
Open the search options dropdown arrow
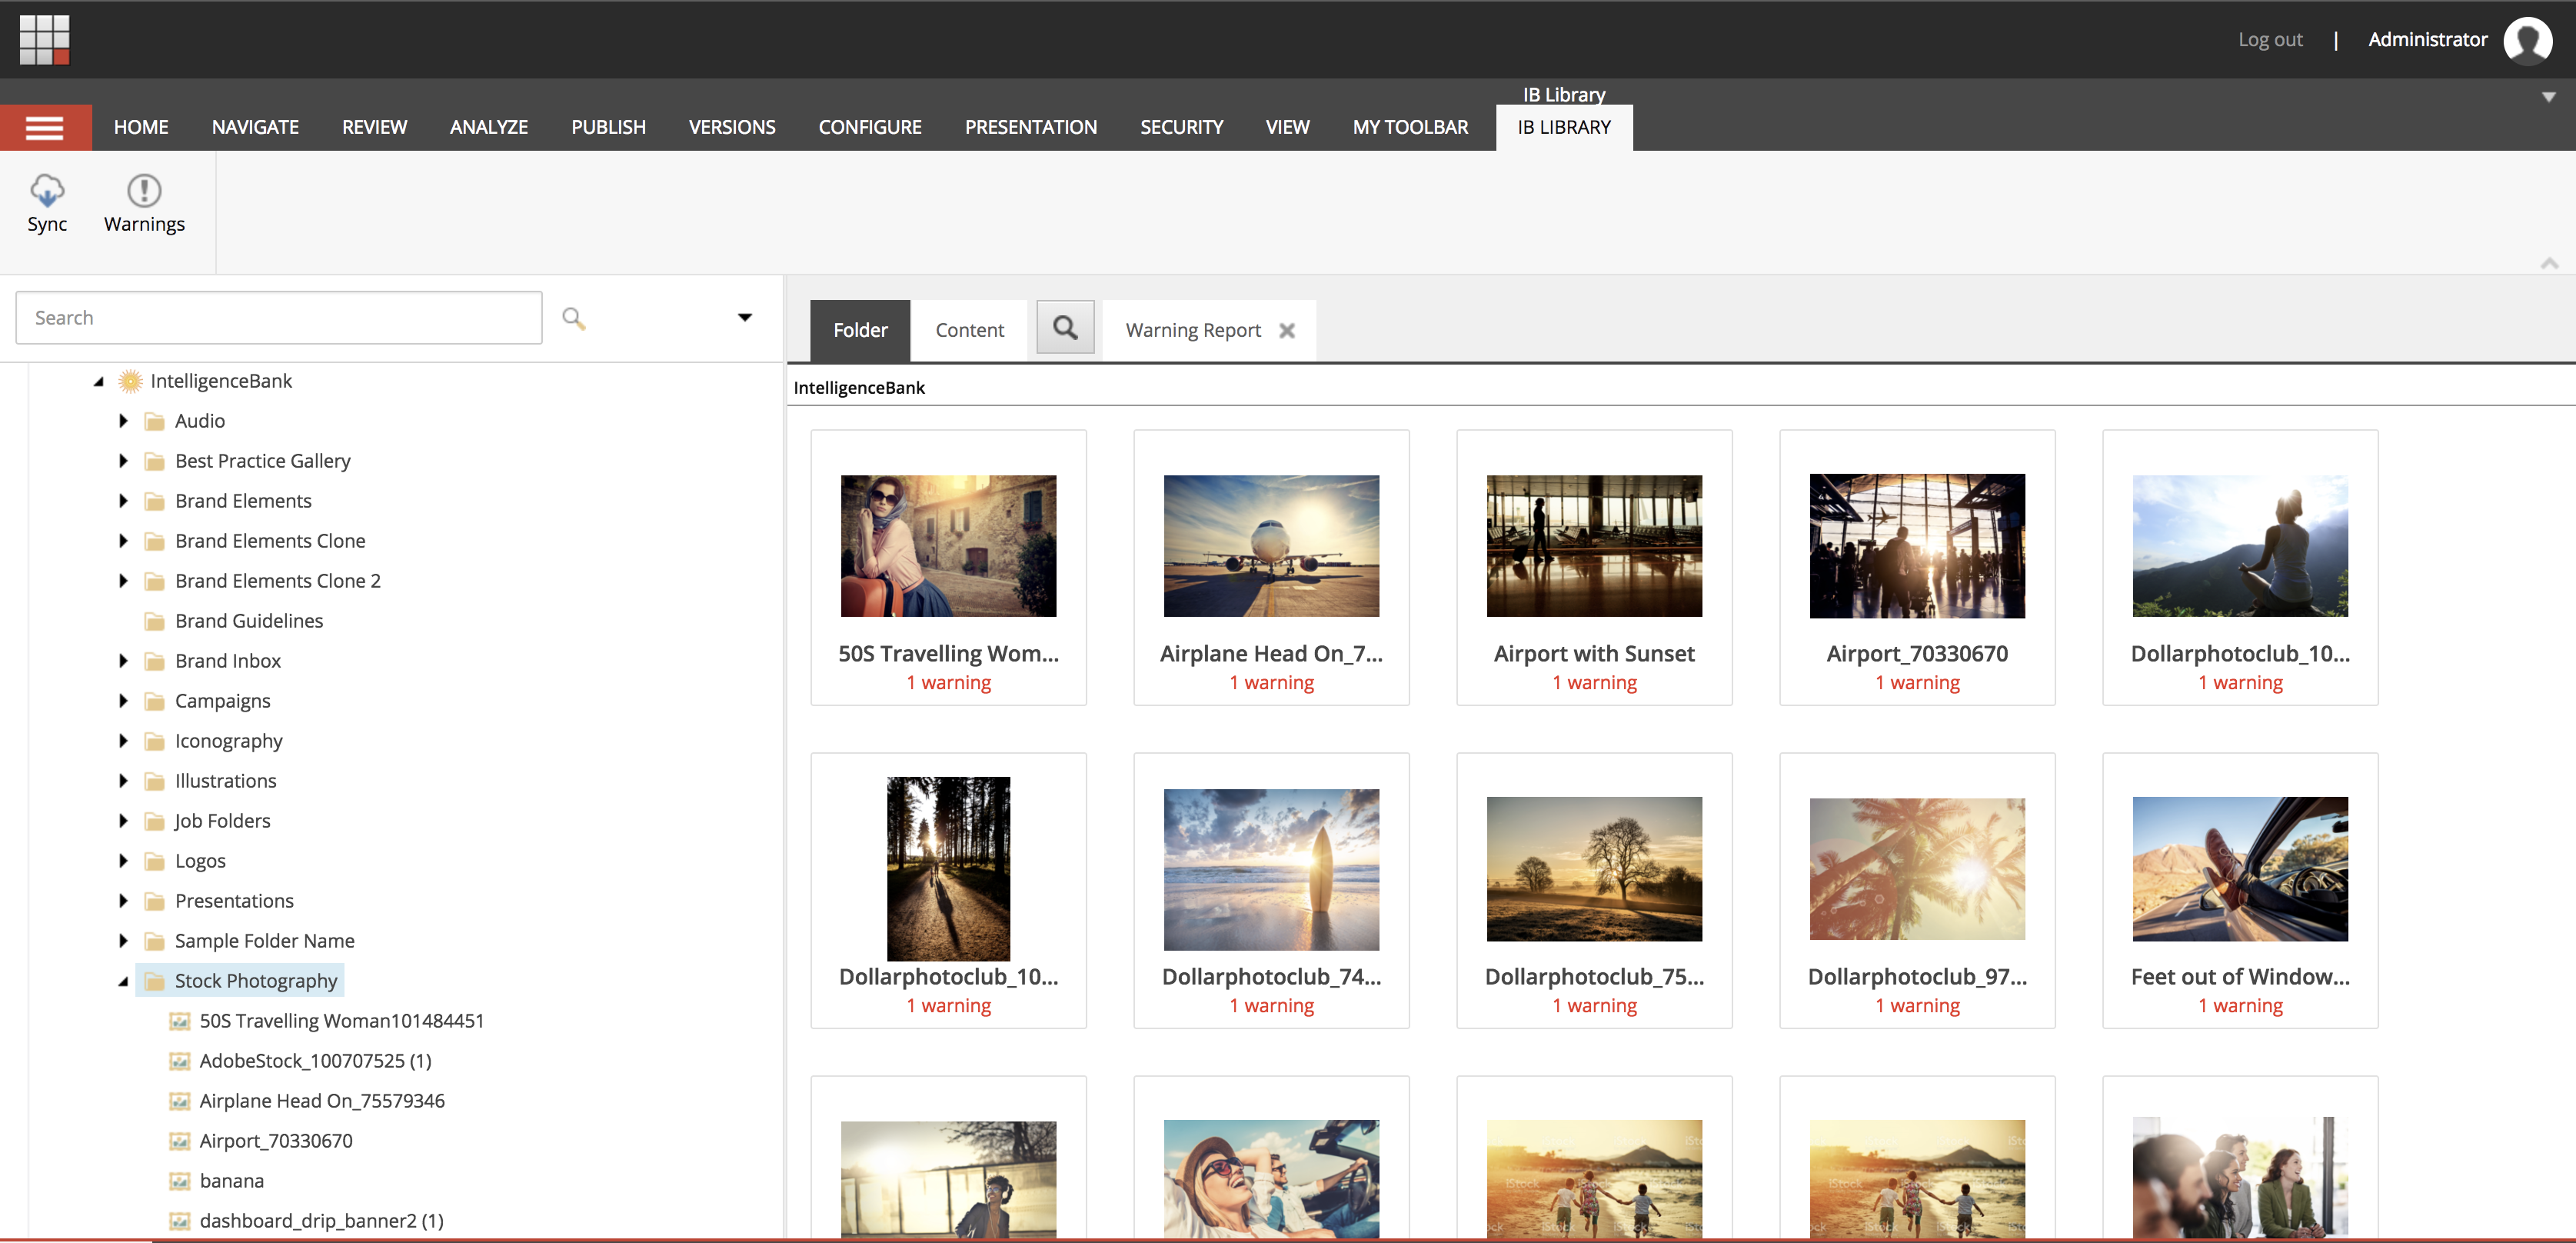click(744, 318)
